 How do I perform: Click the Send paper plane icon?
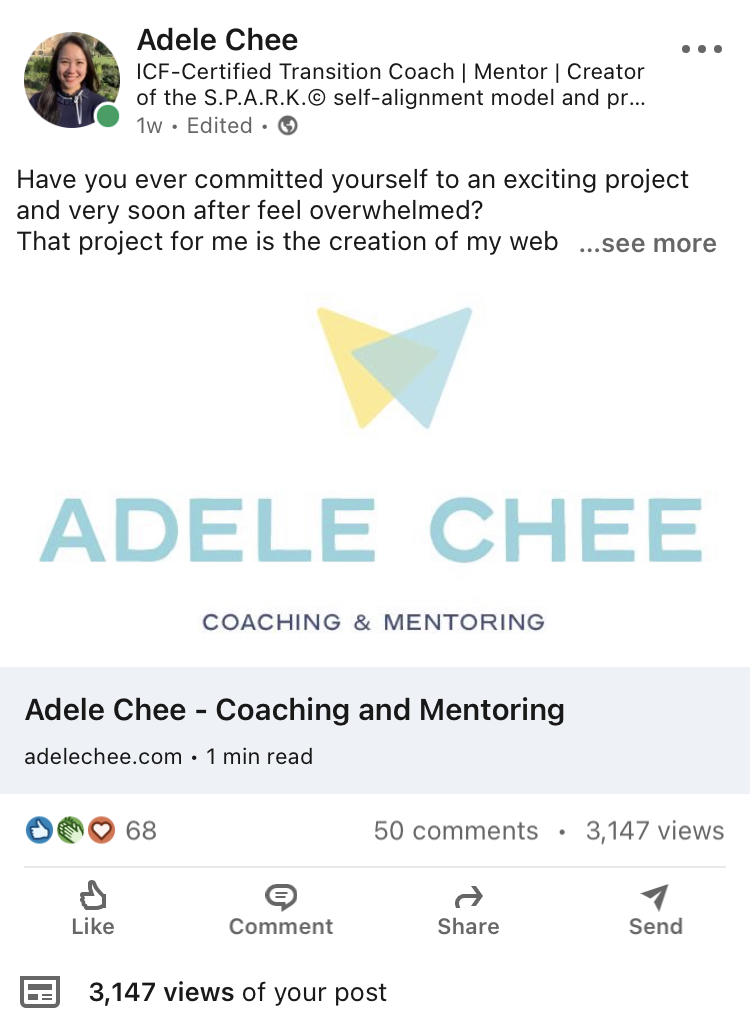pos(655,897)
